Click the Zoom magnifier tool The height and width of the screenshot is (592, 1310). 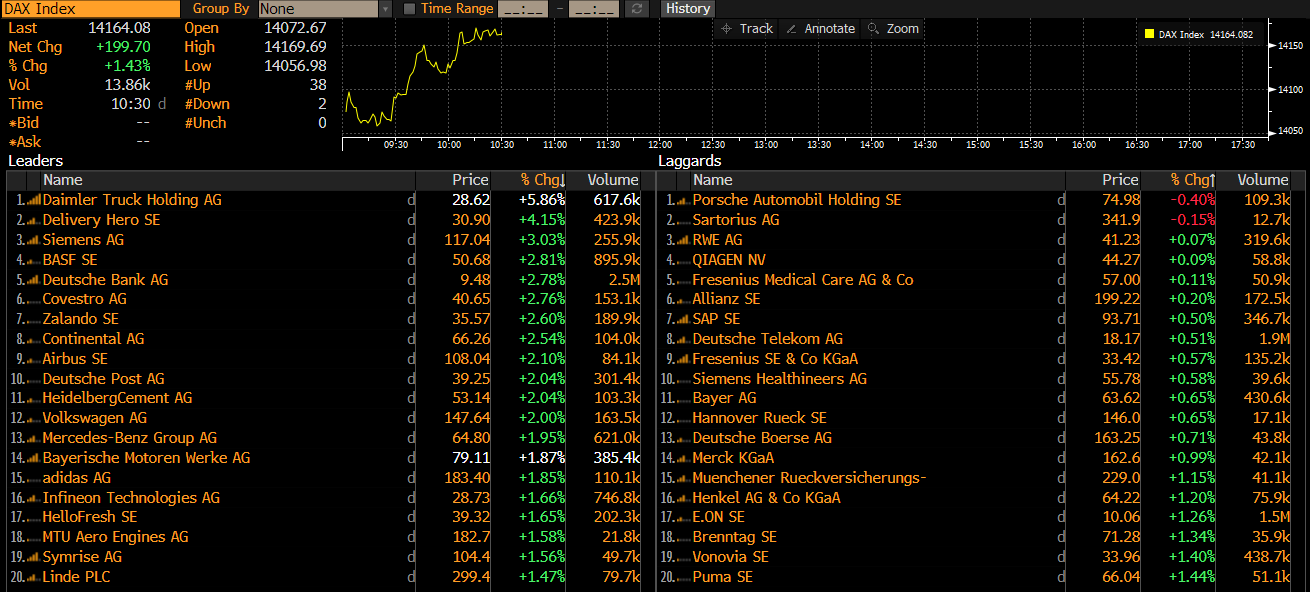click(x=893, y=29)
